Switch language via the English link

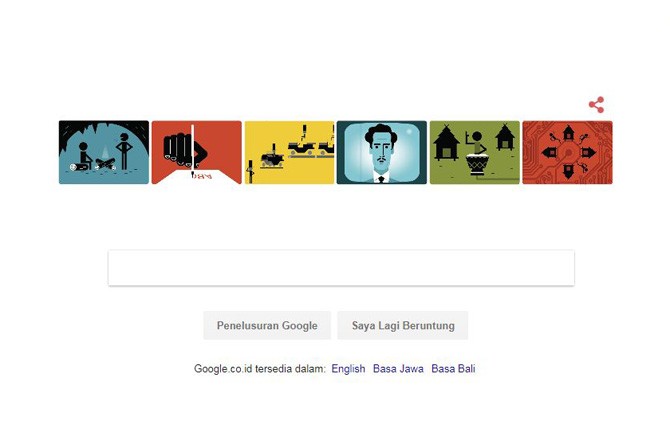tap(348, 368)
